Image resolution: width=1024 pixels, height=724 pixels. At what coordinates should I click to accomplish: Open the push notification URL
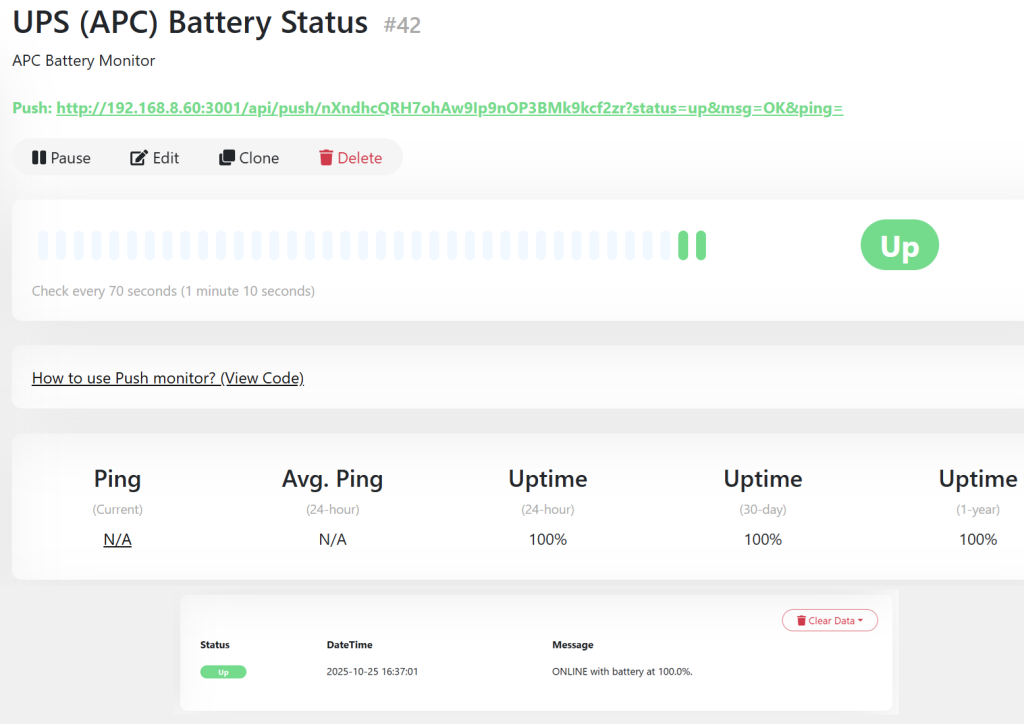pyautogui.click(x=450, y=108)
